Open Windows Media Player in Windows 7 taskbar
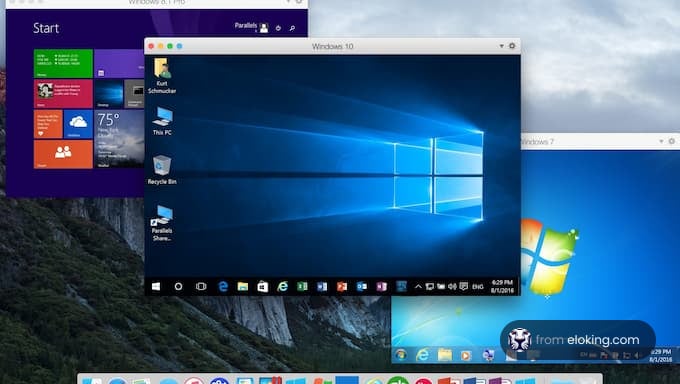 pos(466,355)
